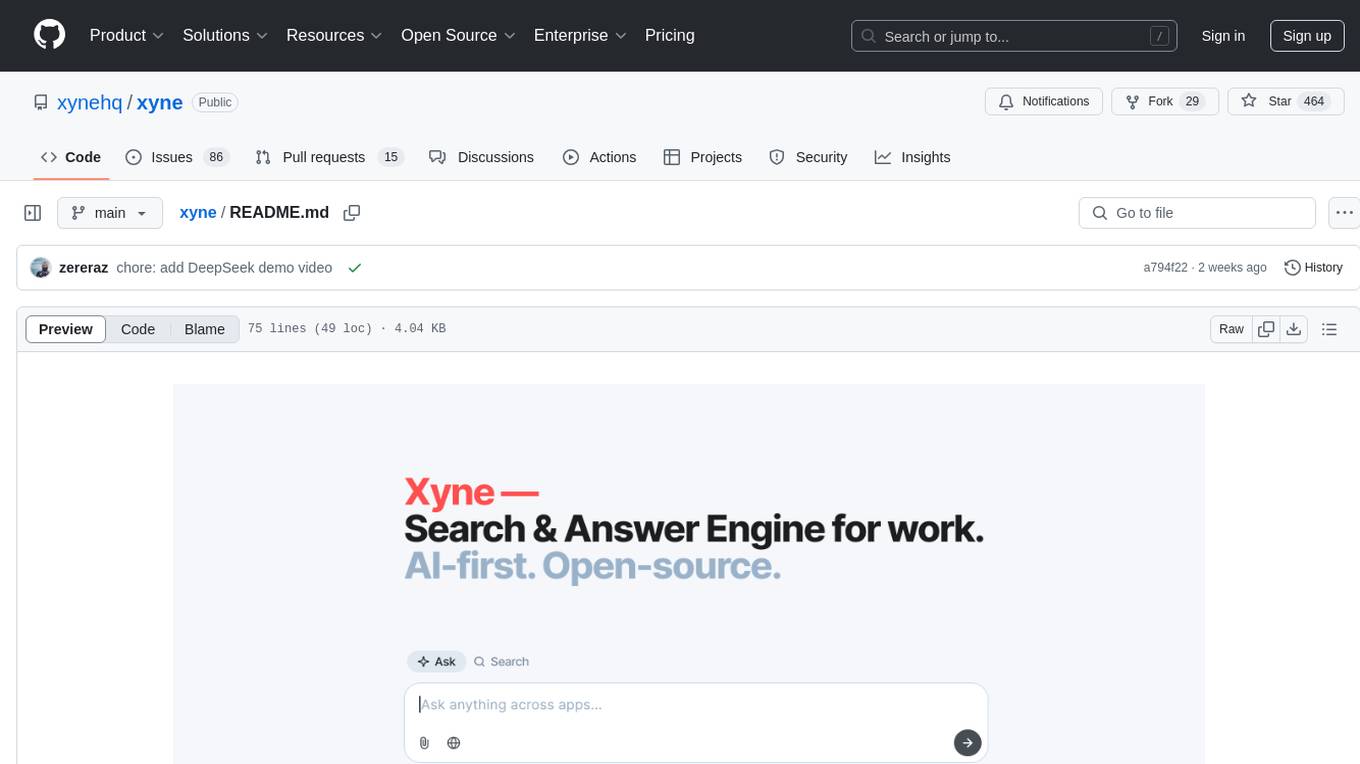Viewport: 1360px width, 764px height.
Task: Open the Projects tab
Action: (703, 157)
